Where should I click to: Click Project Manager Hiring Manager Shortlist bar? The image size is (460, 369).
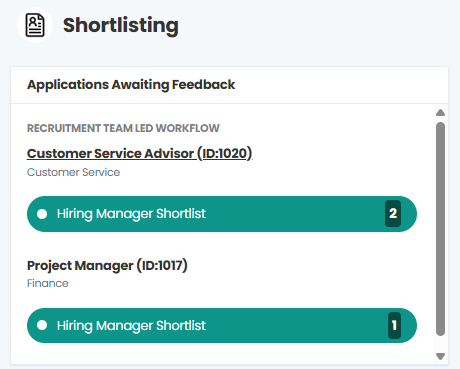click(222, 325)
